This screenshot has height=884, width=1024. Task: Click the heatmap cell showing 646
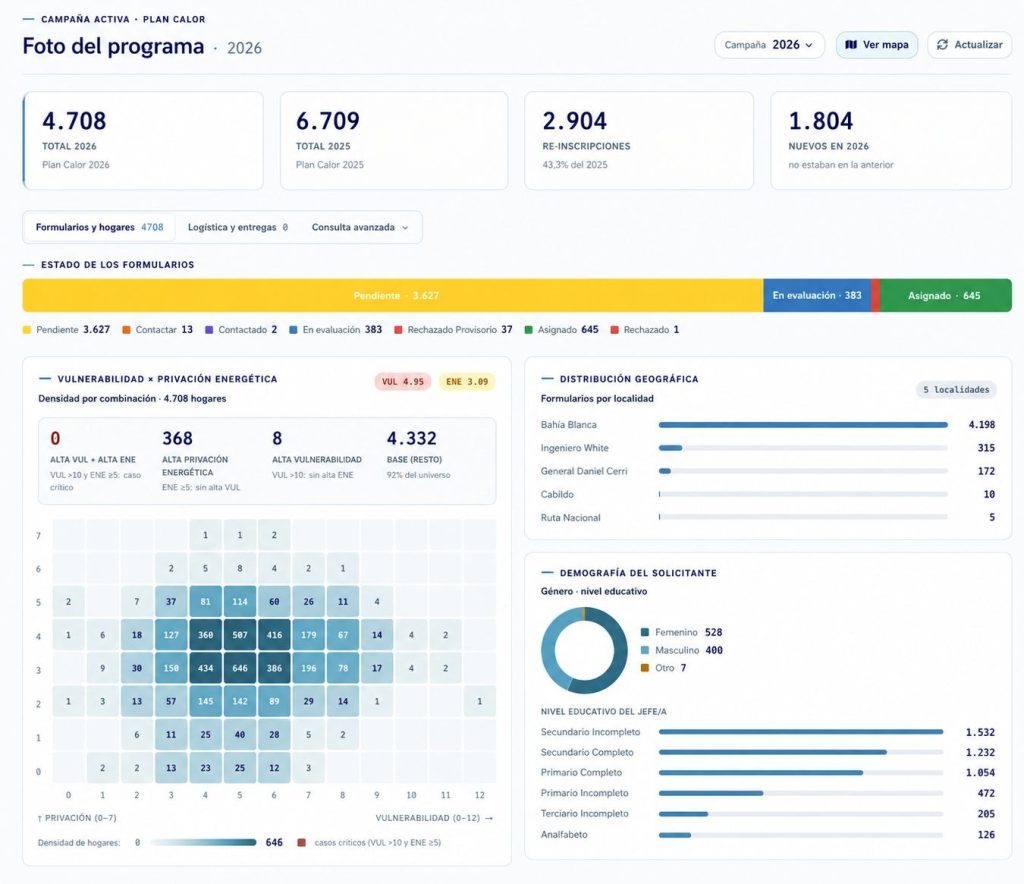pos(240,668)
